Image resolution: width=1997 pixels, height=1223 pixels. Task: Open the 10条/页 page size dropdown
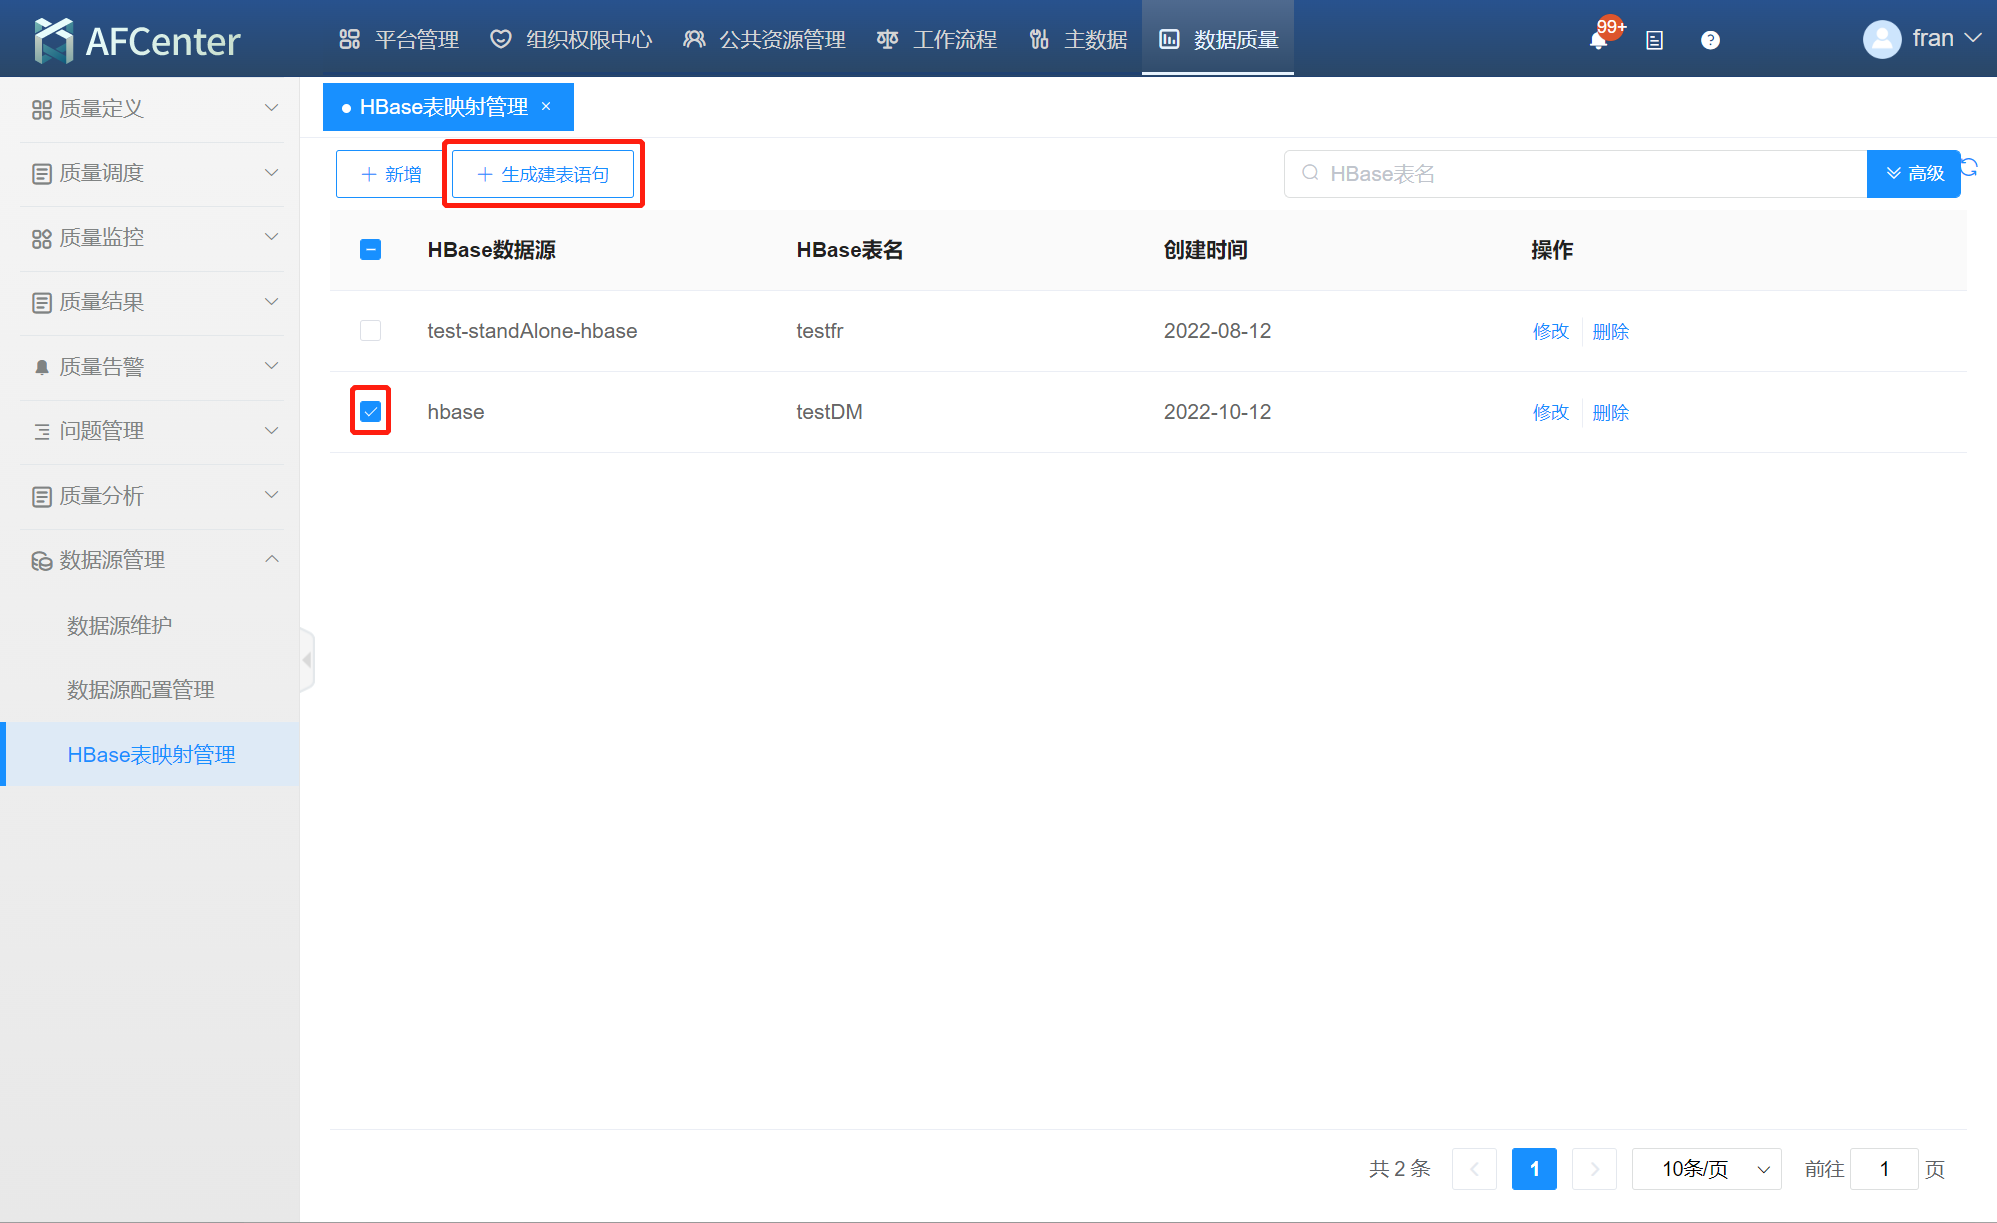(1706, 1169)
